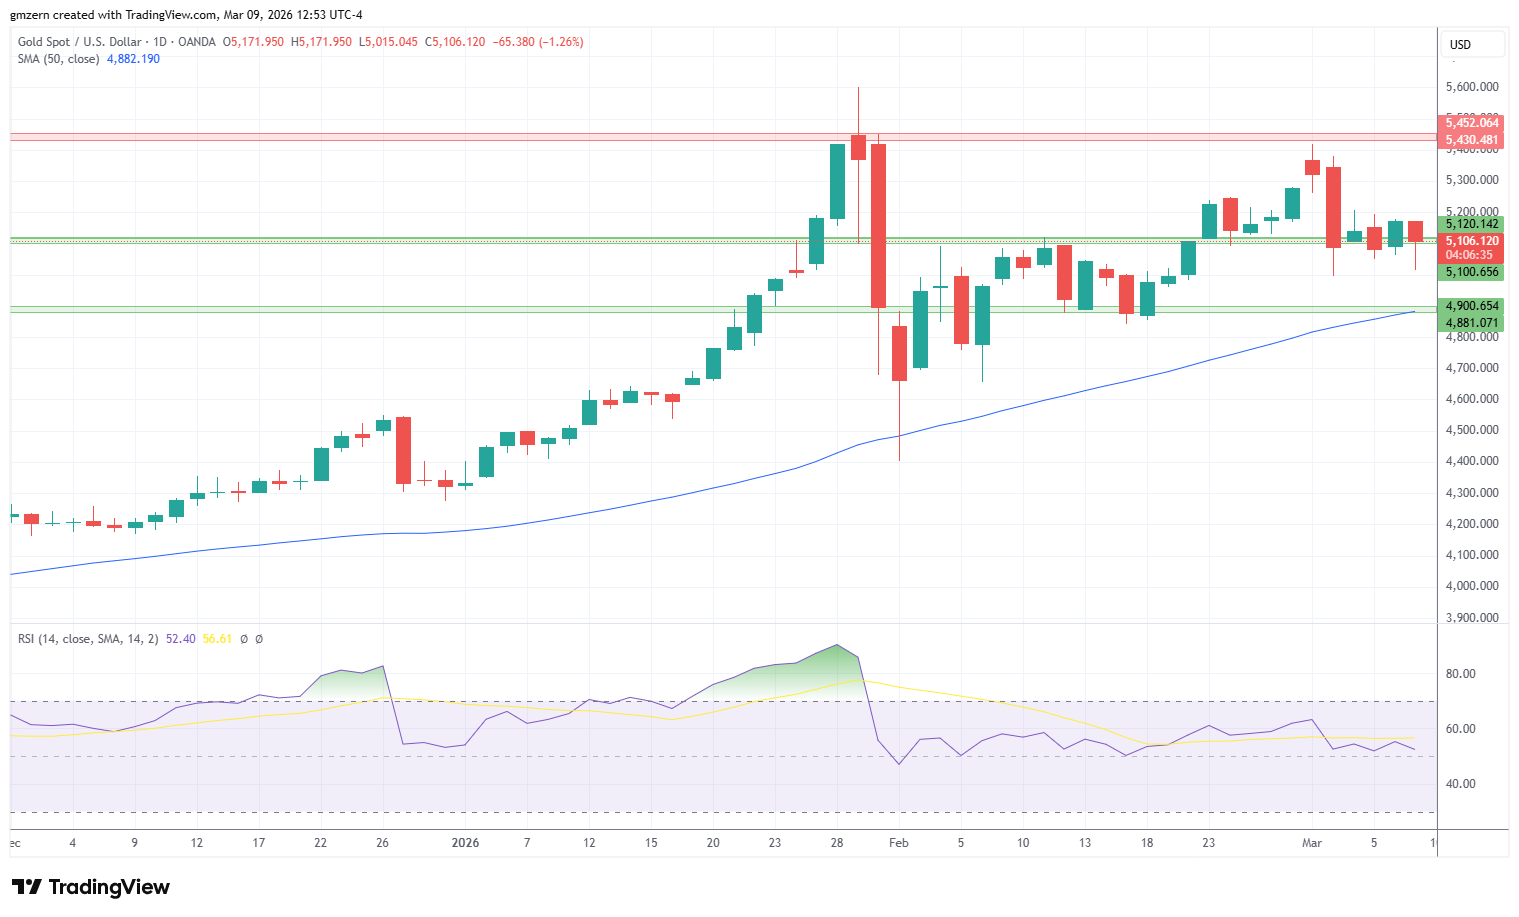The width and height of the screenshot is (1519, 917).
Task: Select the RSI (14, close, SMA, 14, 2) label
Action: [x=88, y=639]
